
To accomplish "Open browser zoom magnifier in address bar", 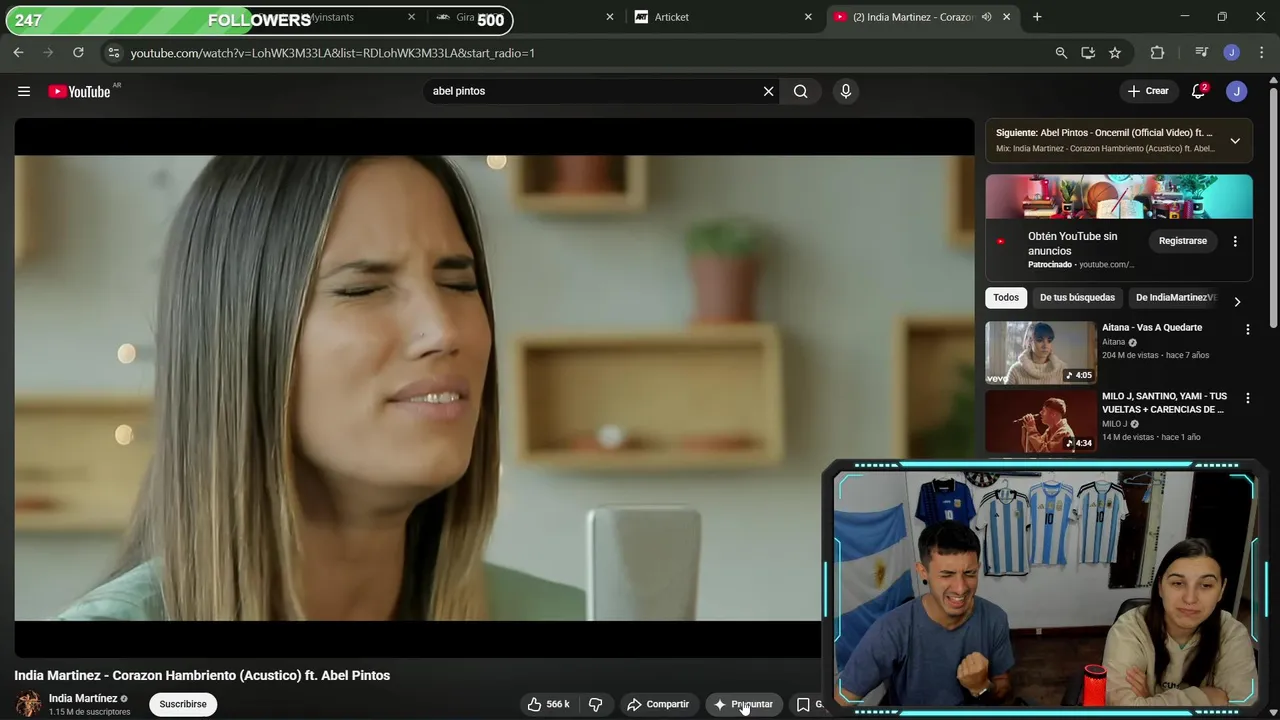I will [1061, 53].
